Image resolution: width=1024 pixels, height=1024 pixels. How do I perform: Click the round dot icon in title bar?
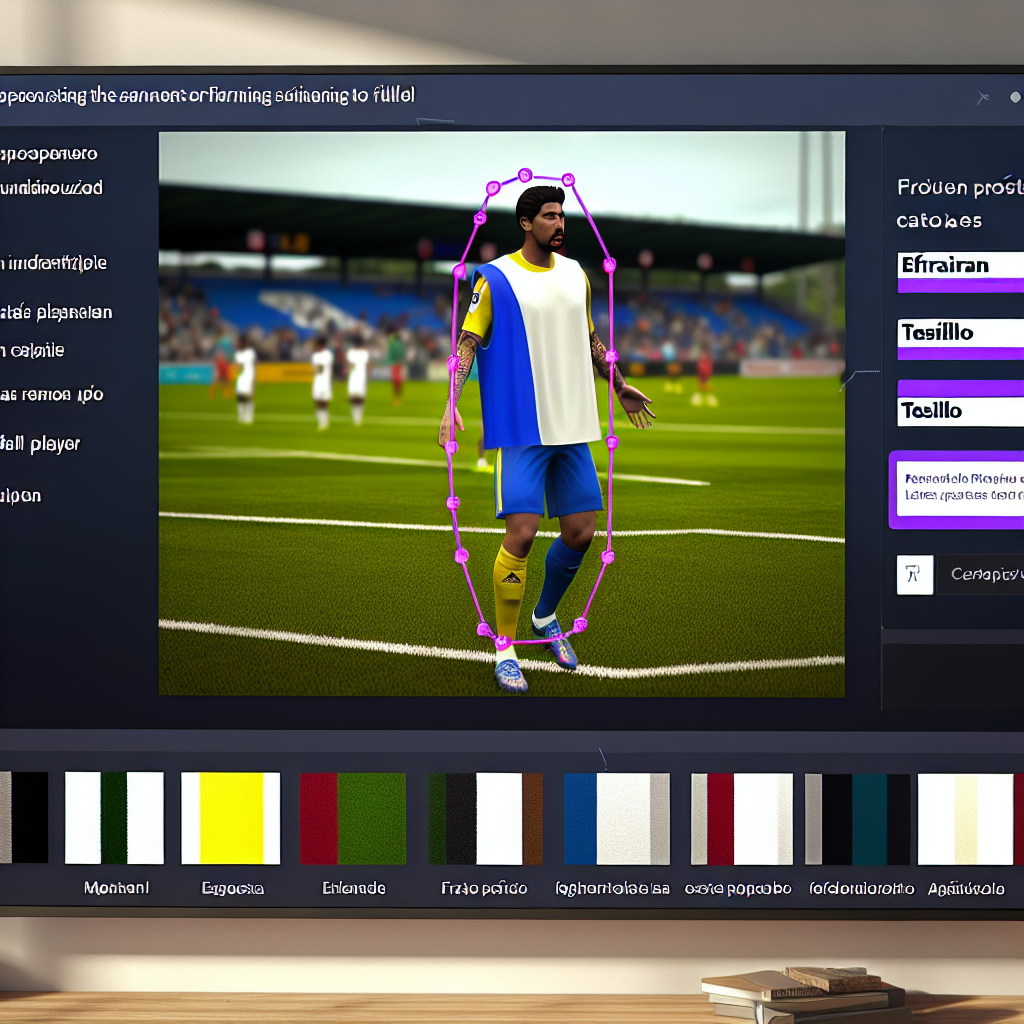pyautogui.click(x=1015, y=97)
